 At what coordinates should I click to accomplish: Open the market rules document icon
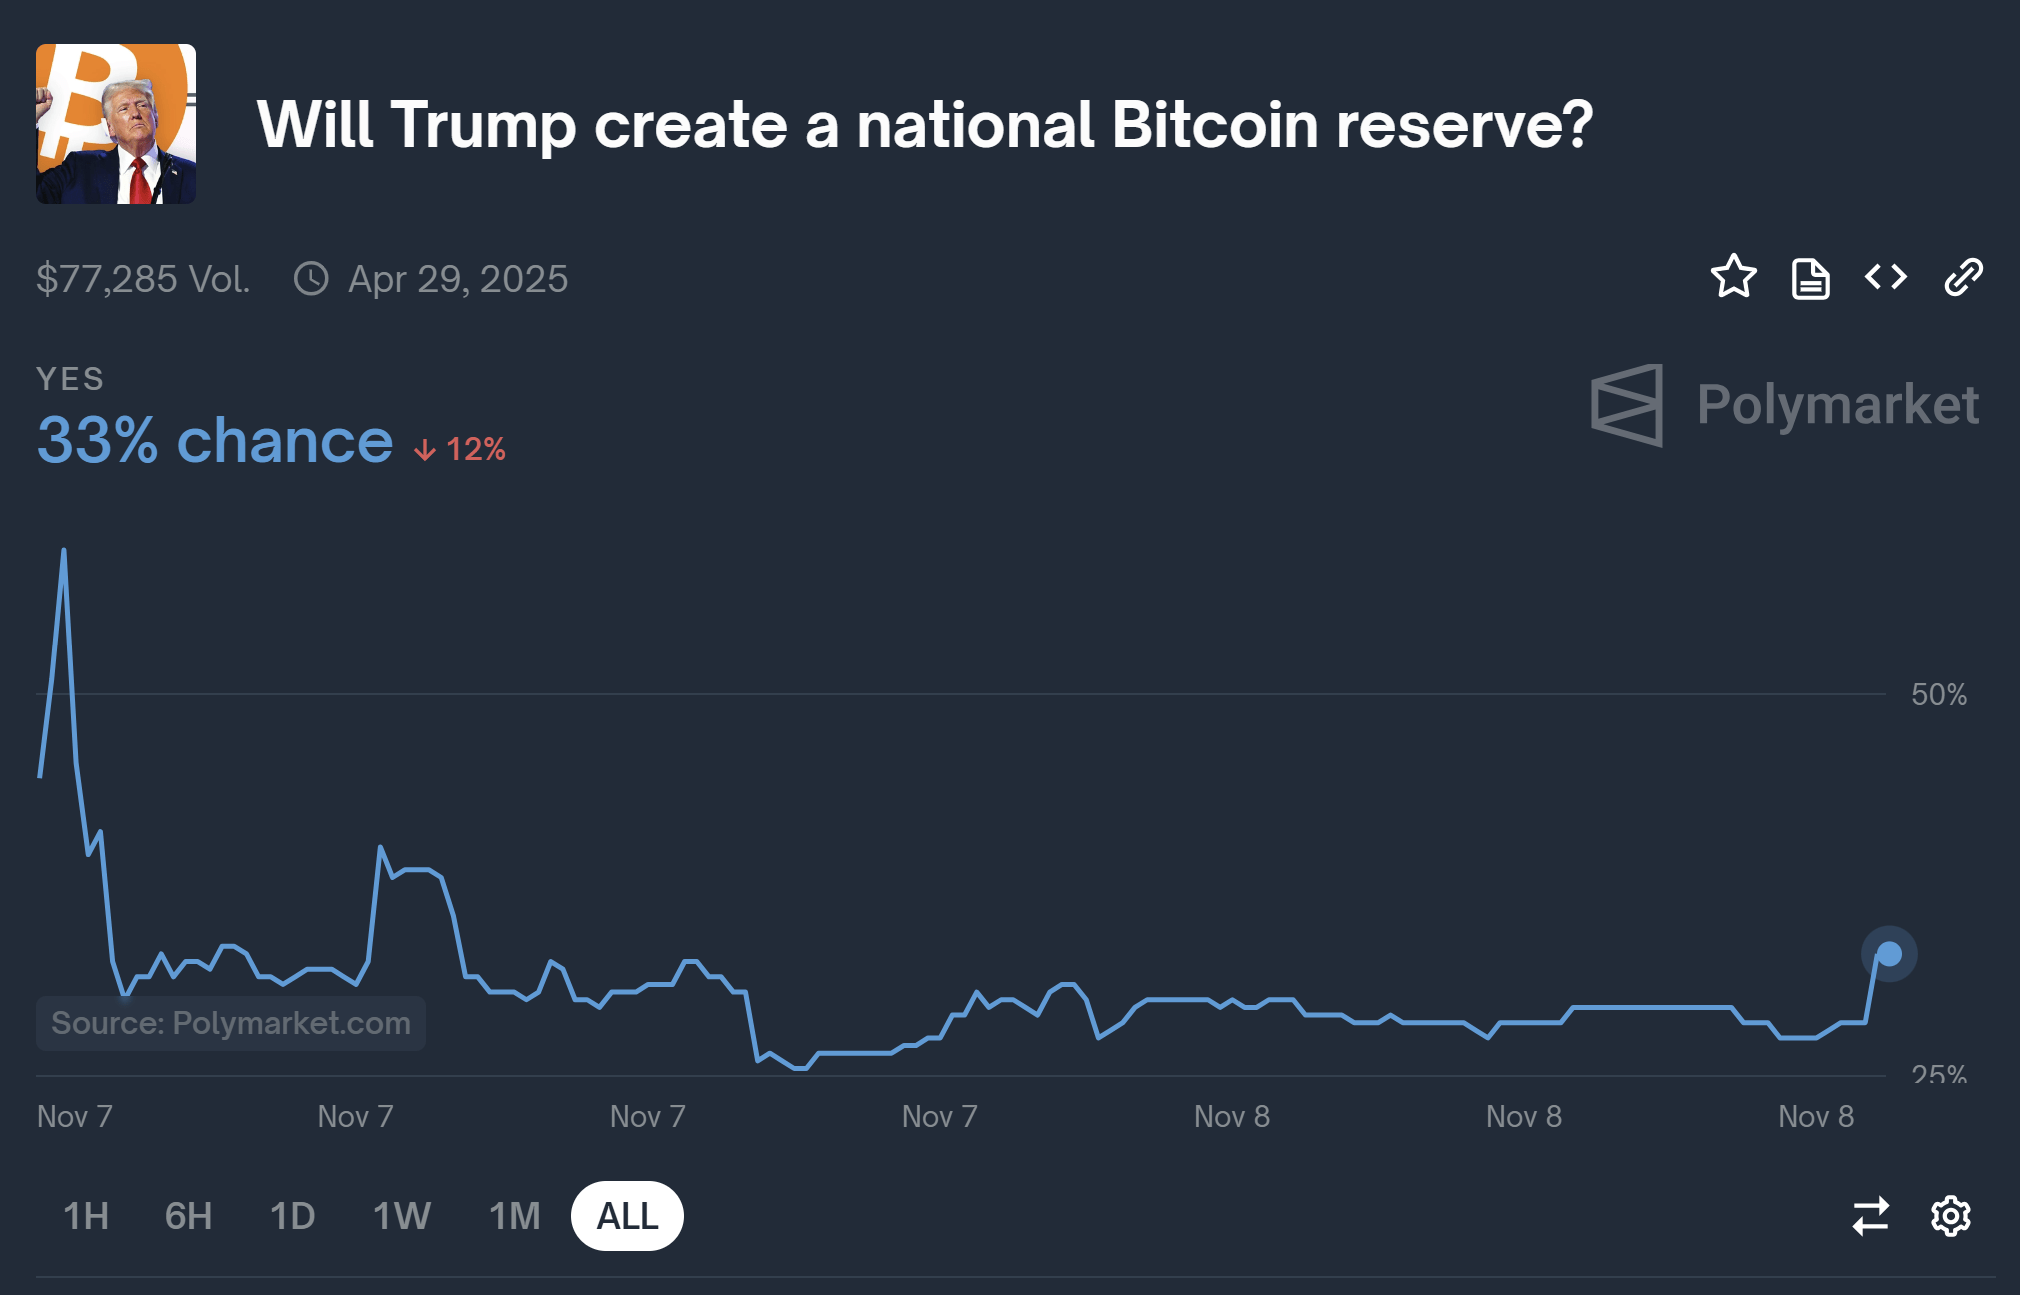pos(1810,278)
